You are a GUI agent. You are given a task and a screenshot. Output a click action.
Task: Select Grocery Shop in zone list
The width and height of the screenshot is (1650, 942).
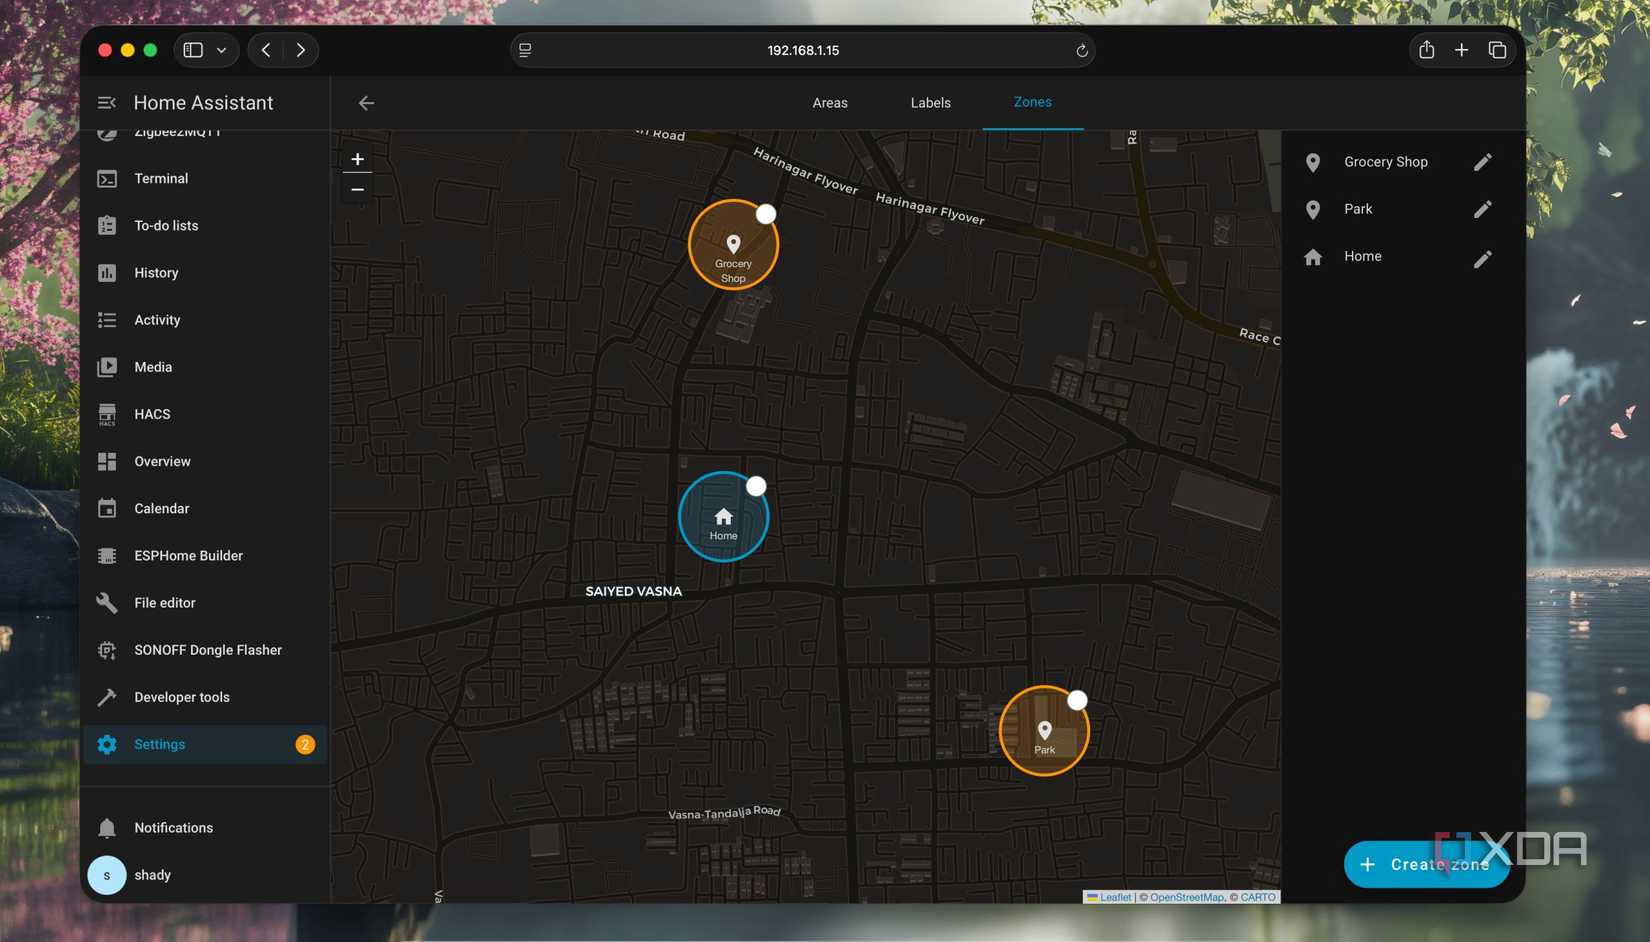click(x=1385, y=162)
